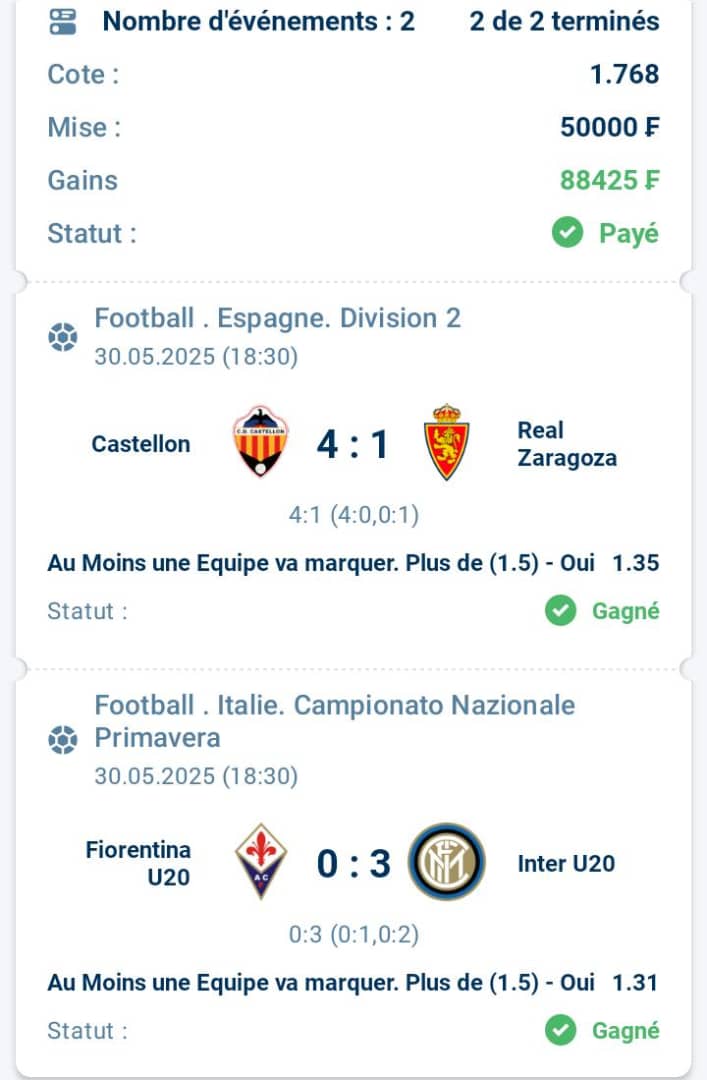707x1080 pixels.
Task: Click the Real Zaragoza club crest
Action: pyautogui.click(x=447, y=442)
